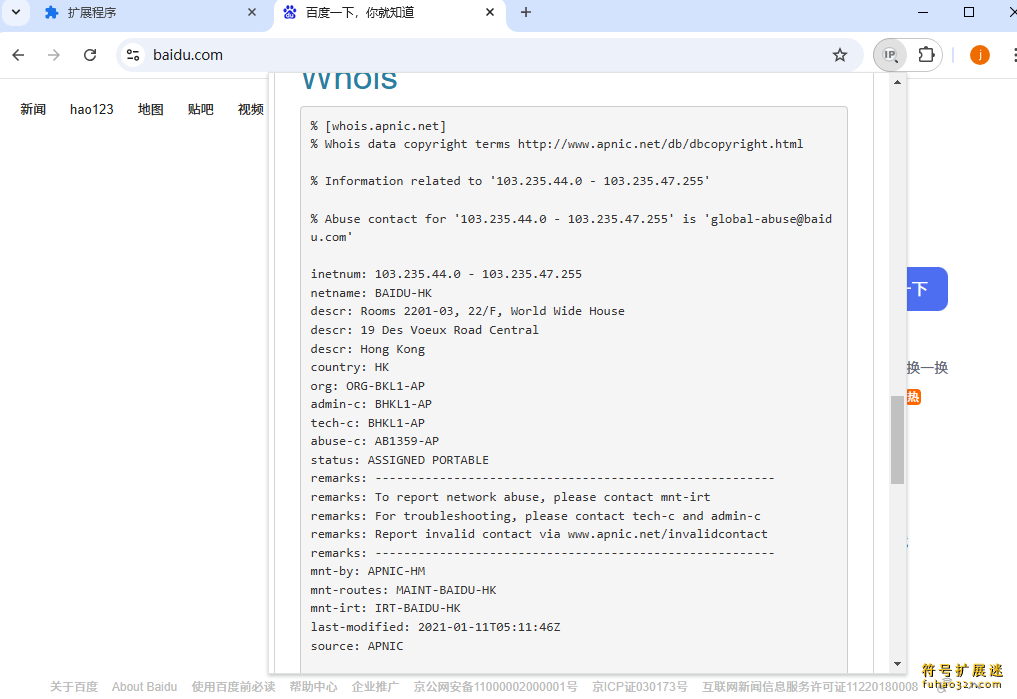The width and height of the screenshot is (1017, 699).
Task: Open 帮助中心 footer link
Action: [313, 687]
